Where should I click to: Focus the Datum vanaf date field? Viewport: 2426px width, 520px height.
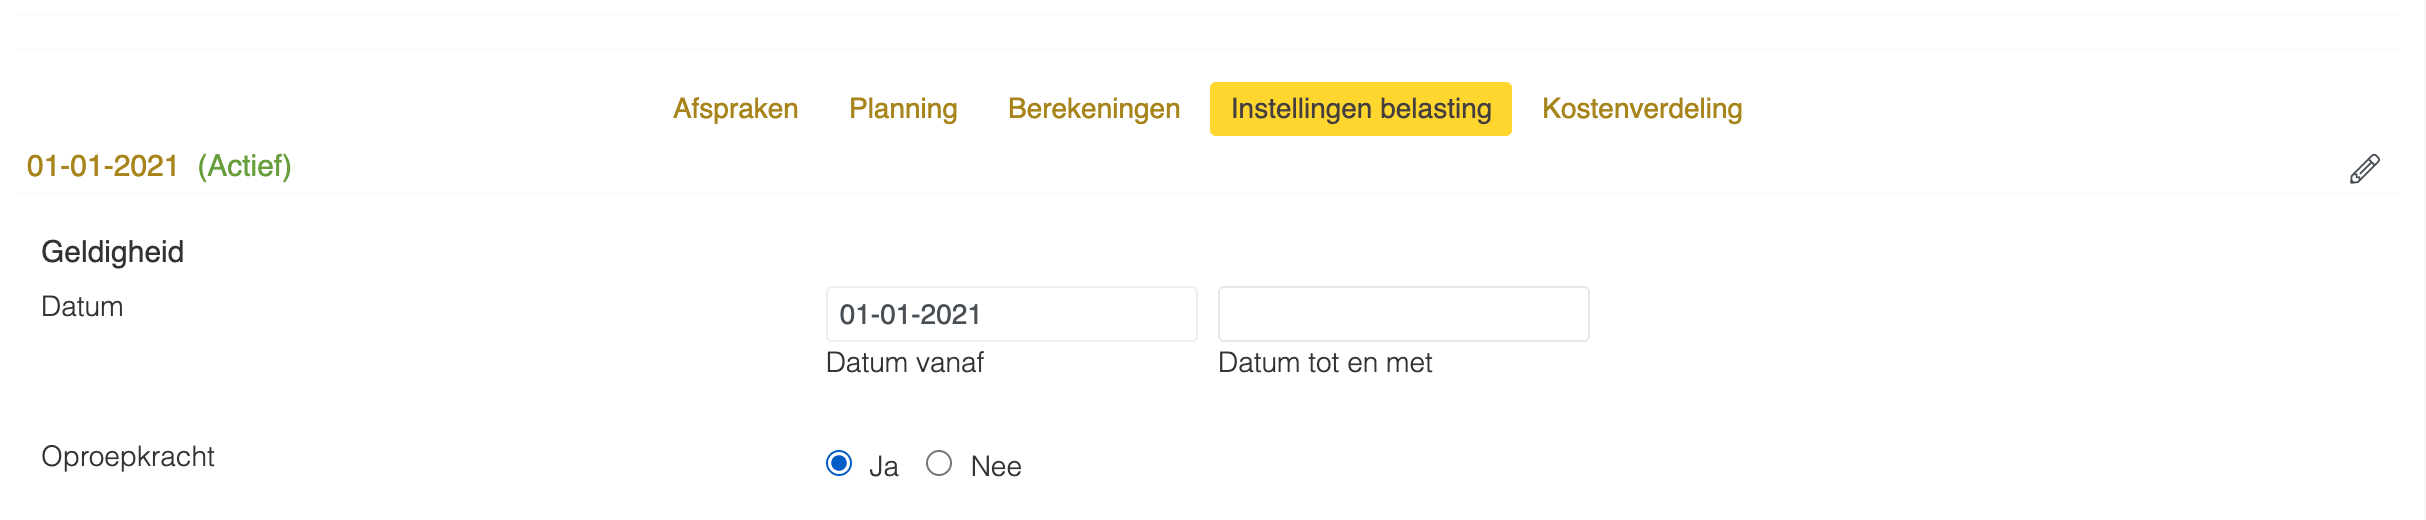(x=1012, y=314)
